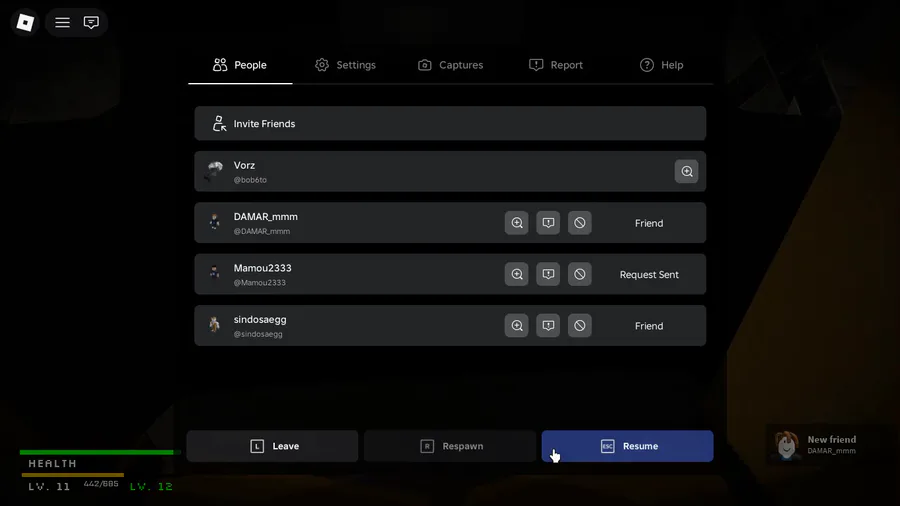Screen dimensions: 900x506
Task: Click the Respawn button
Action: (450, 446)
